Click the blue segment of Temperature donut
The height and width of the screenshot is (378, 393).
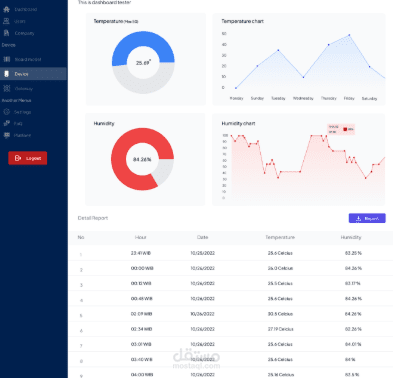pyautogui.click(x=143, y=40)
